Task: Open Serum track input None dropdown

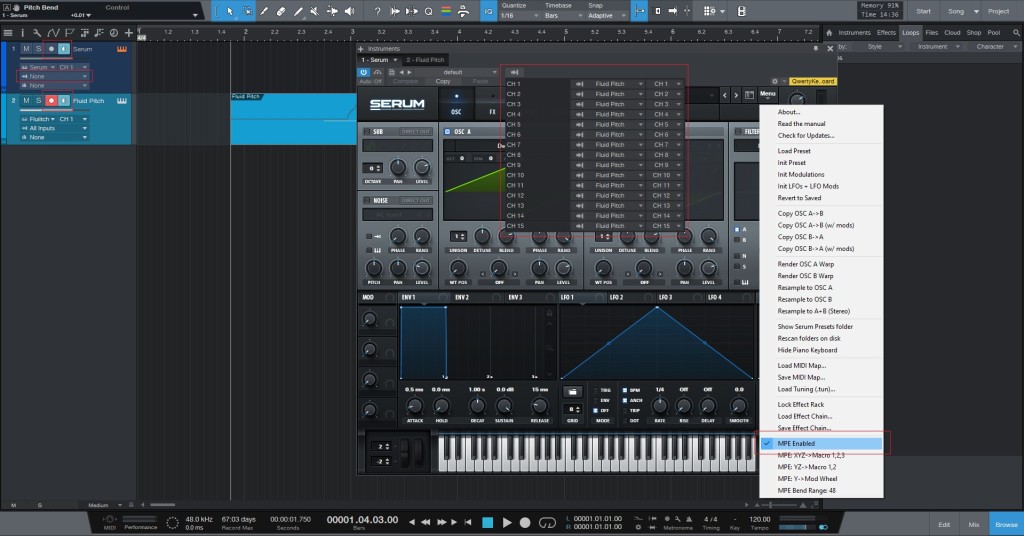Action: 54,76
